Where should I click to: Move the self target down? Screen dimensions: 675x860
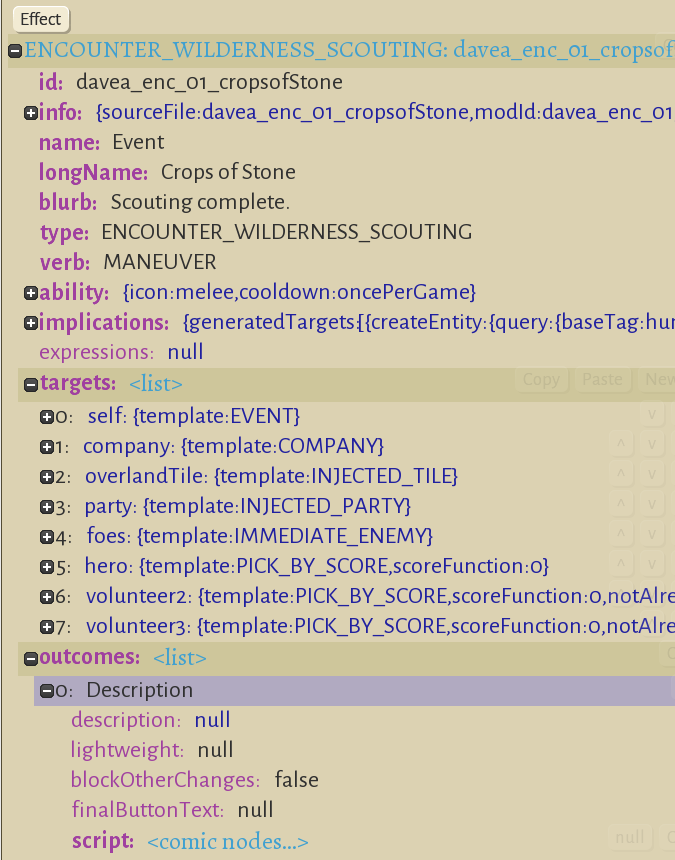click(651, 415)
